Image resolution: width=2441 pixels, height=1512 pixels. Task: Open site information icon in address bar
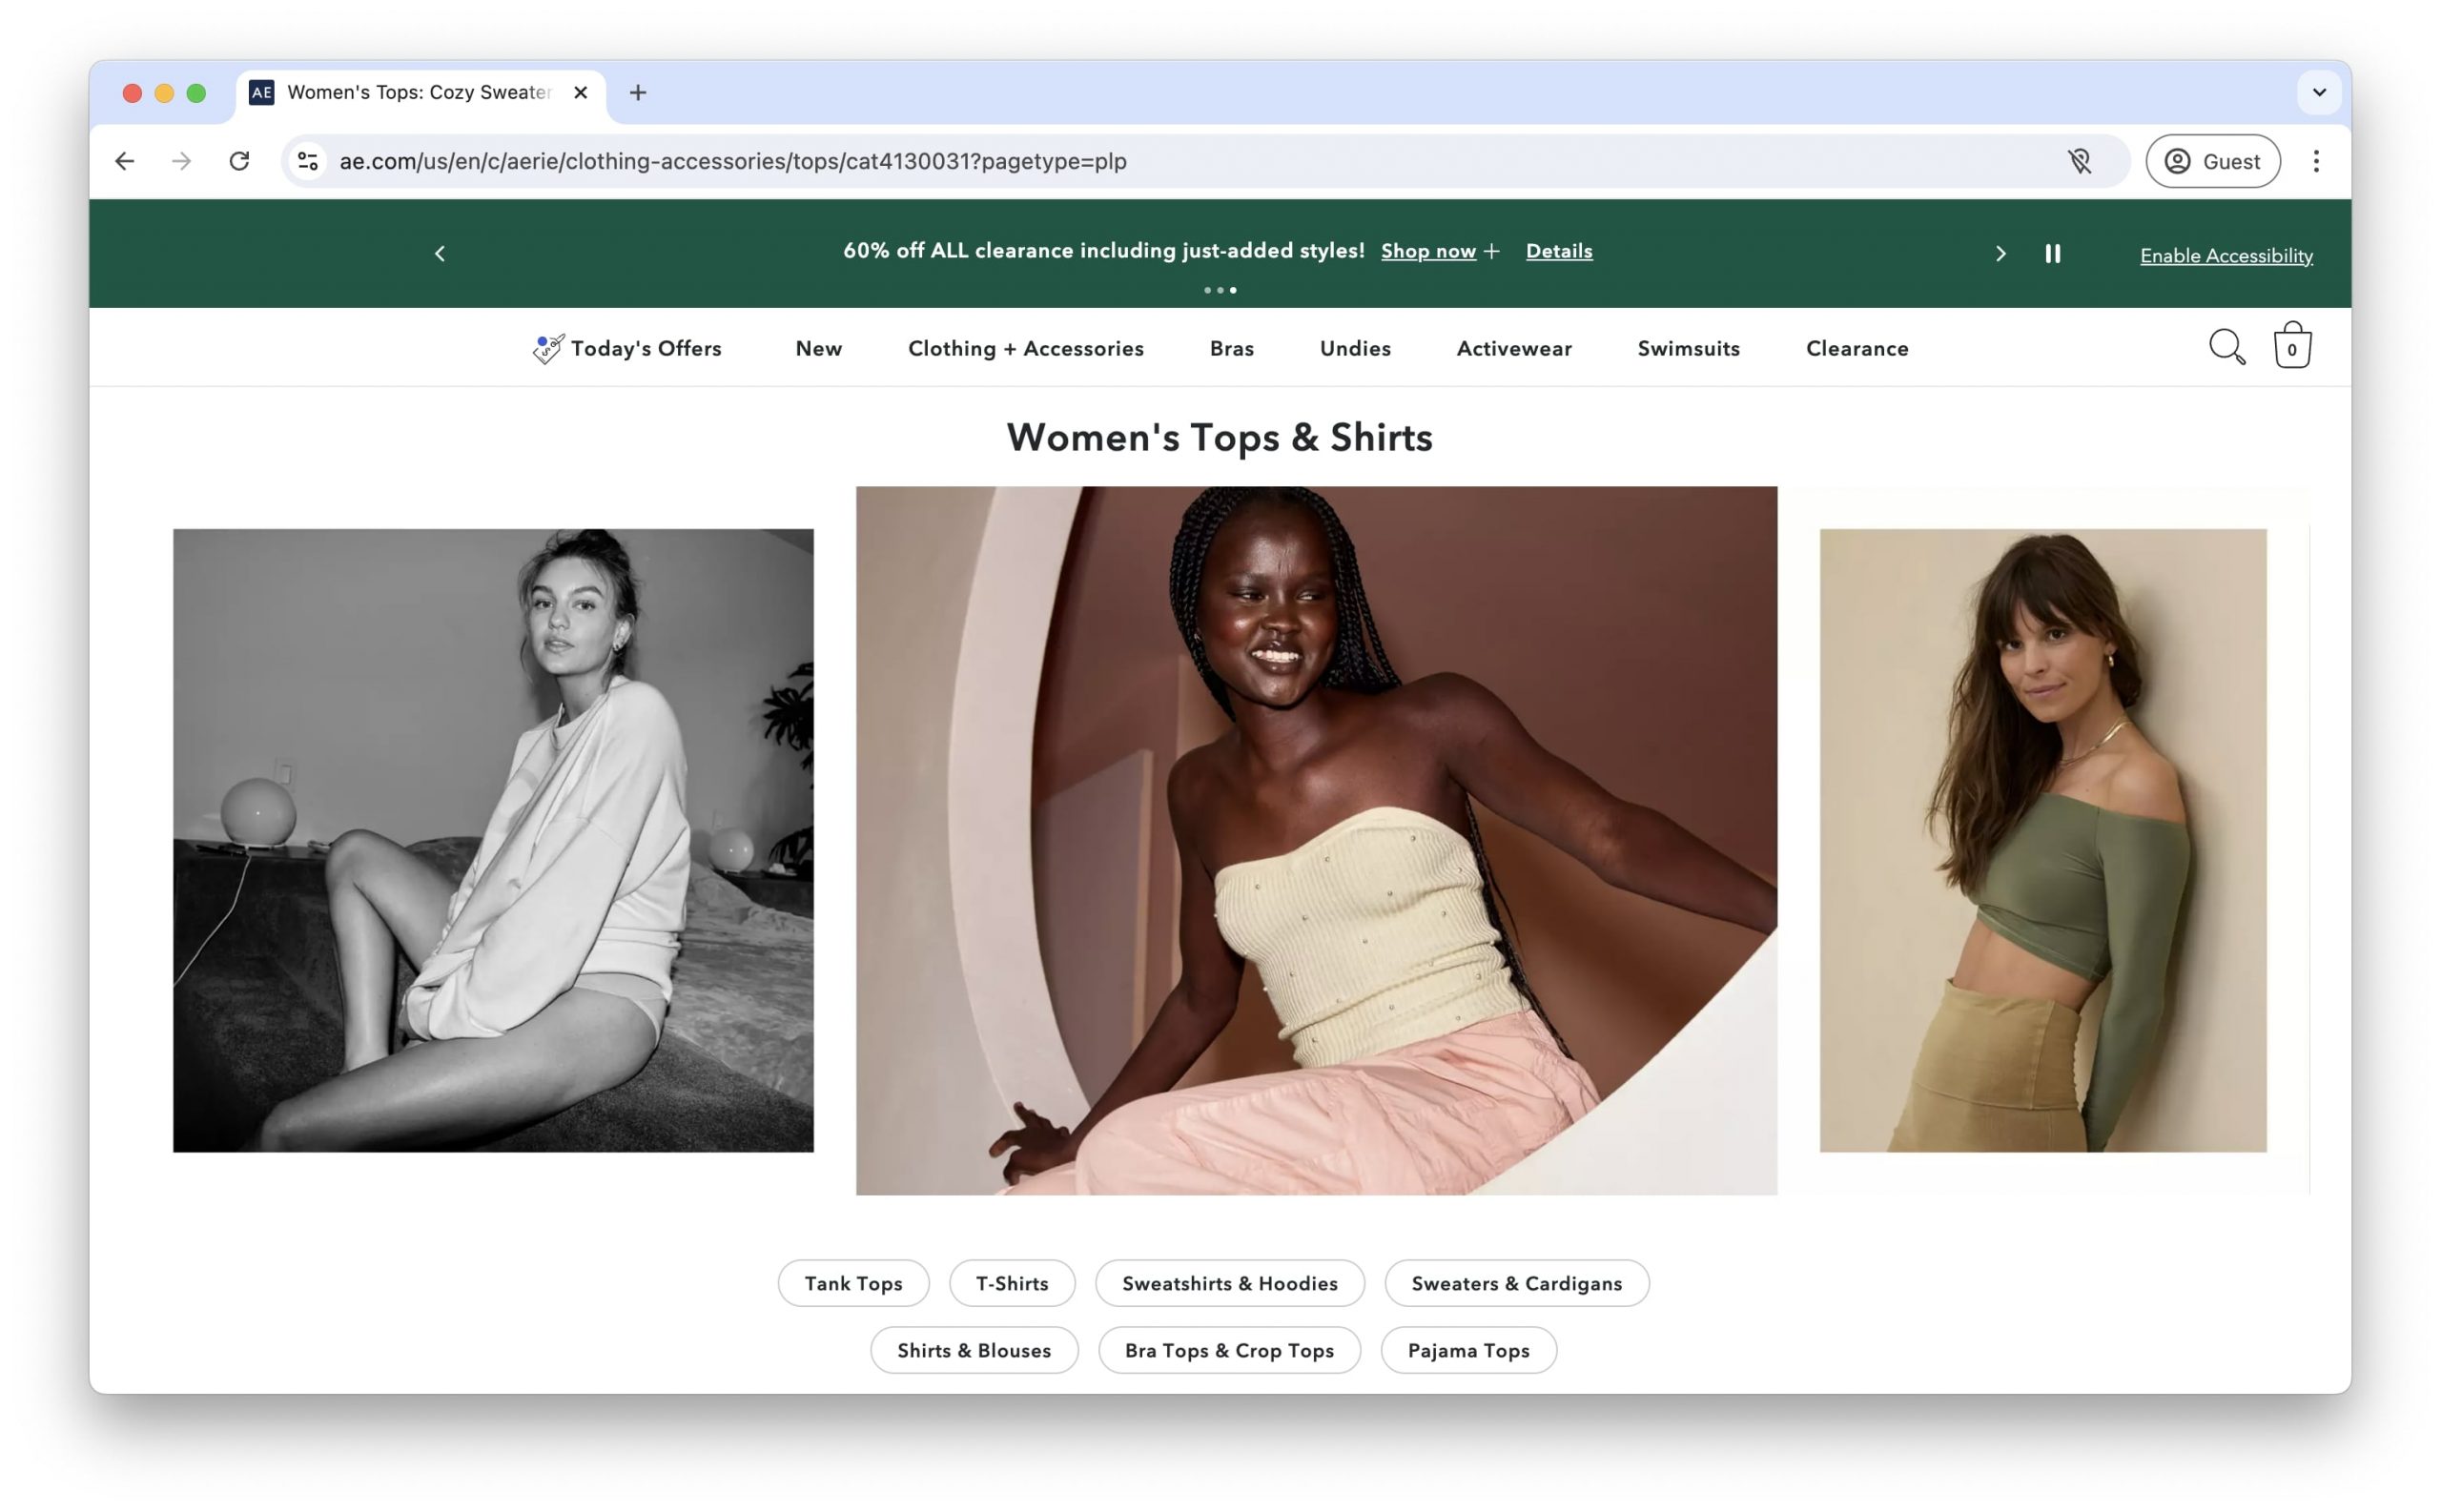pyautogui.click(x=308, y=161)
